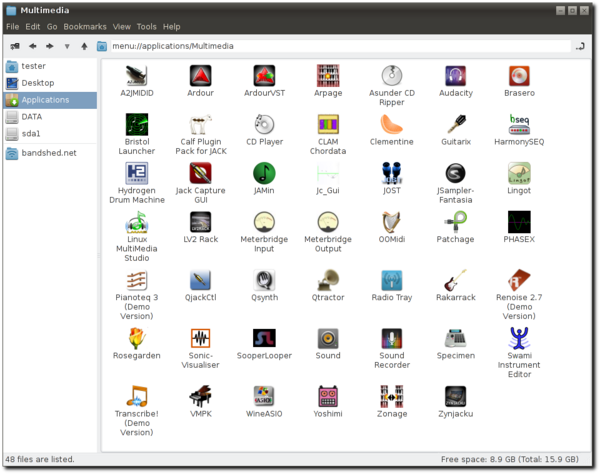Click the Arpage sequencer icon

tap(328, 76)
